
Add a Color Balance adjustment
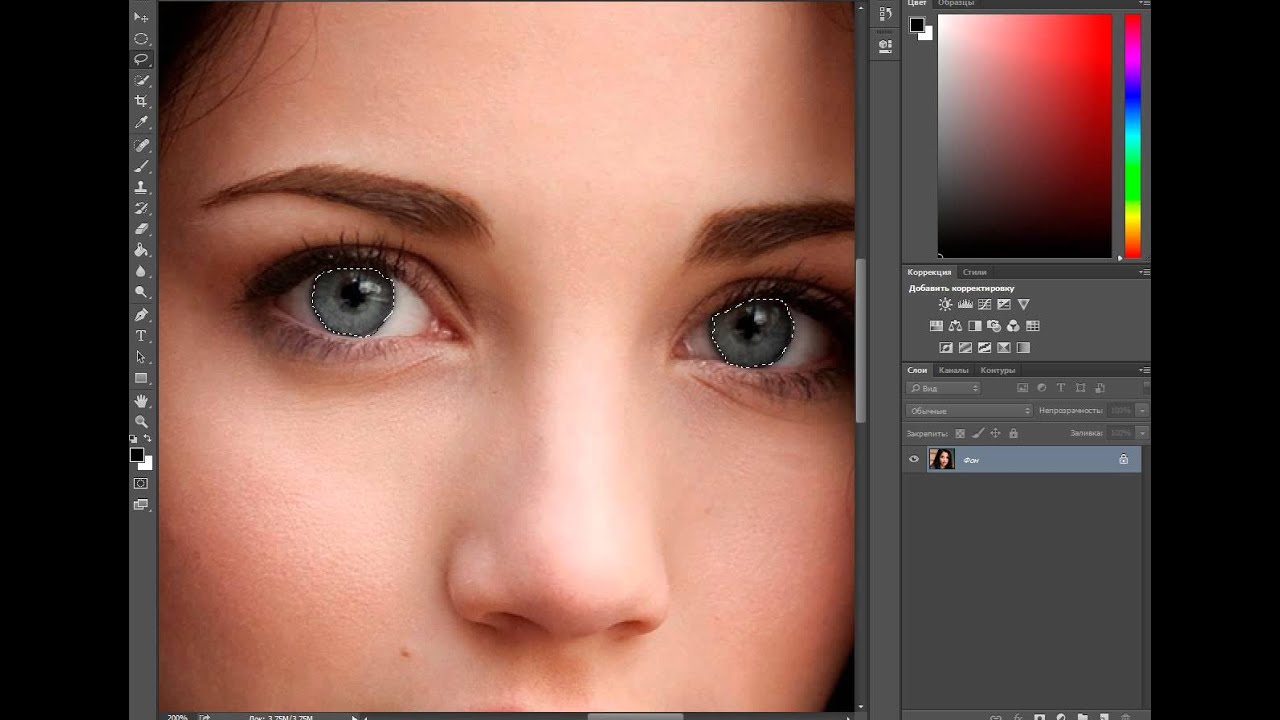click(955, 326)
